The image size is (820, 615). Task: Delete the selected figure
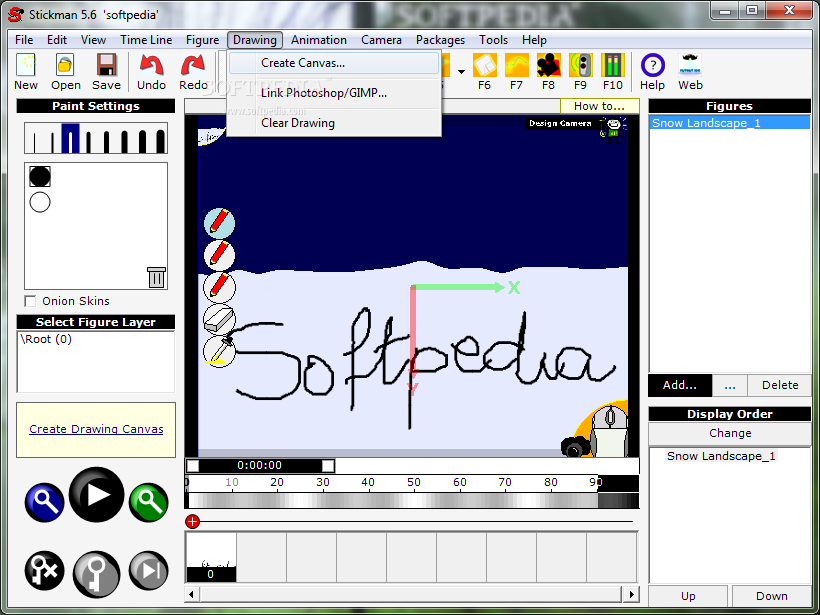[780, 385]
